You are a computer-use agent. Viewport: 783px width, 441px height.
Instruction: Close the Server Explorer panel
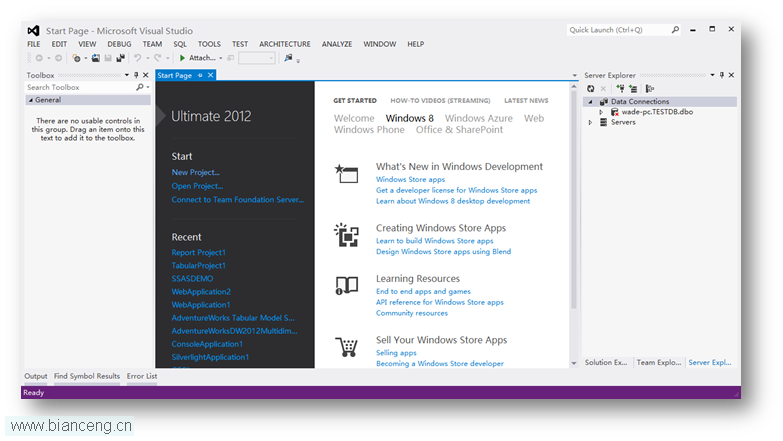(732, 75)
